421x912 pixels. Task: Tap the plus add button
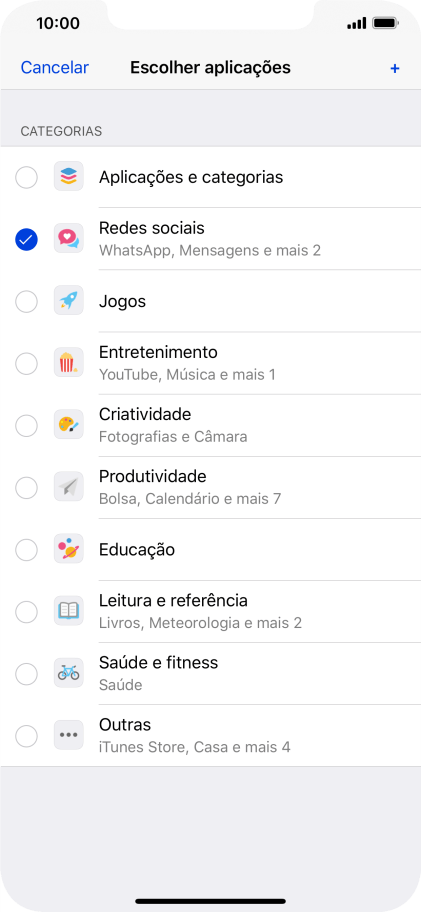[x=395, y=69]
